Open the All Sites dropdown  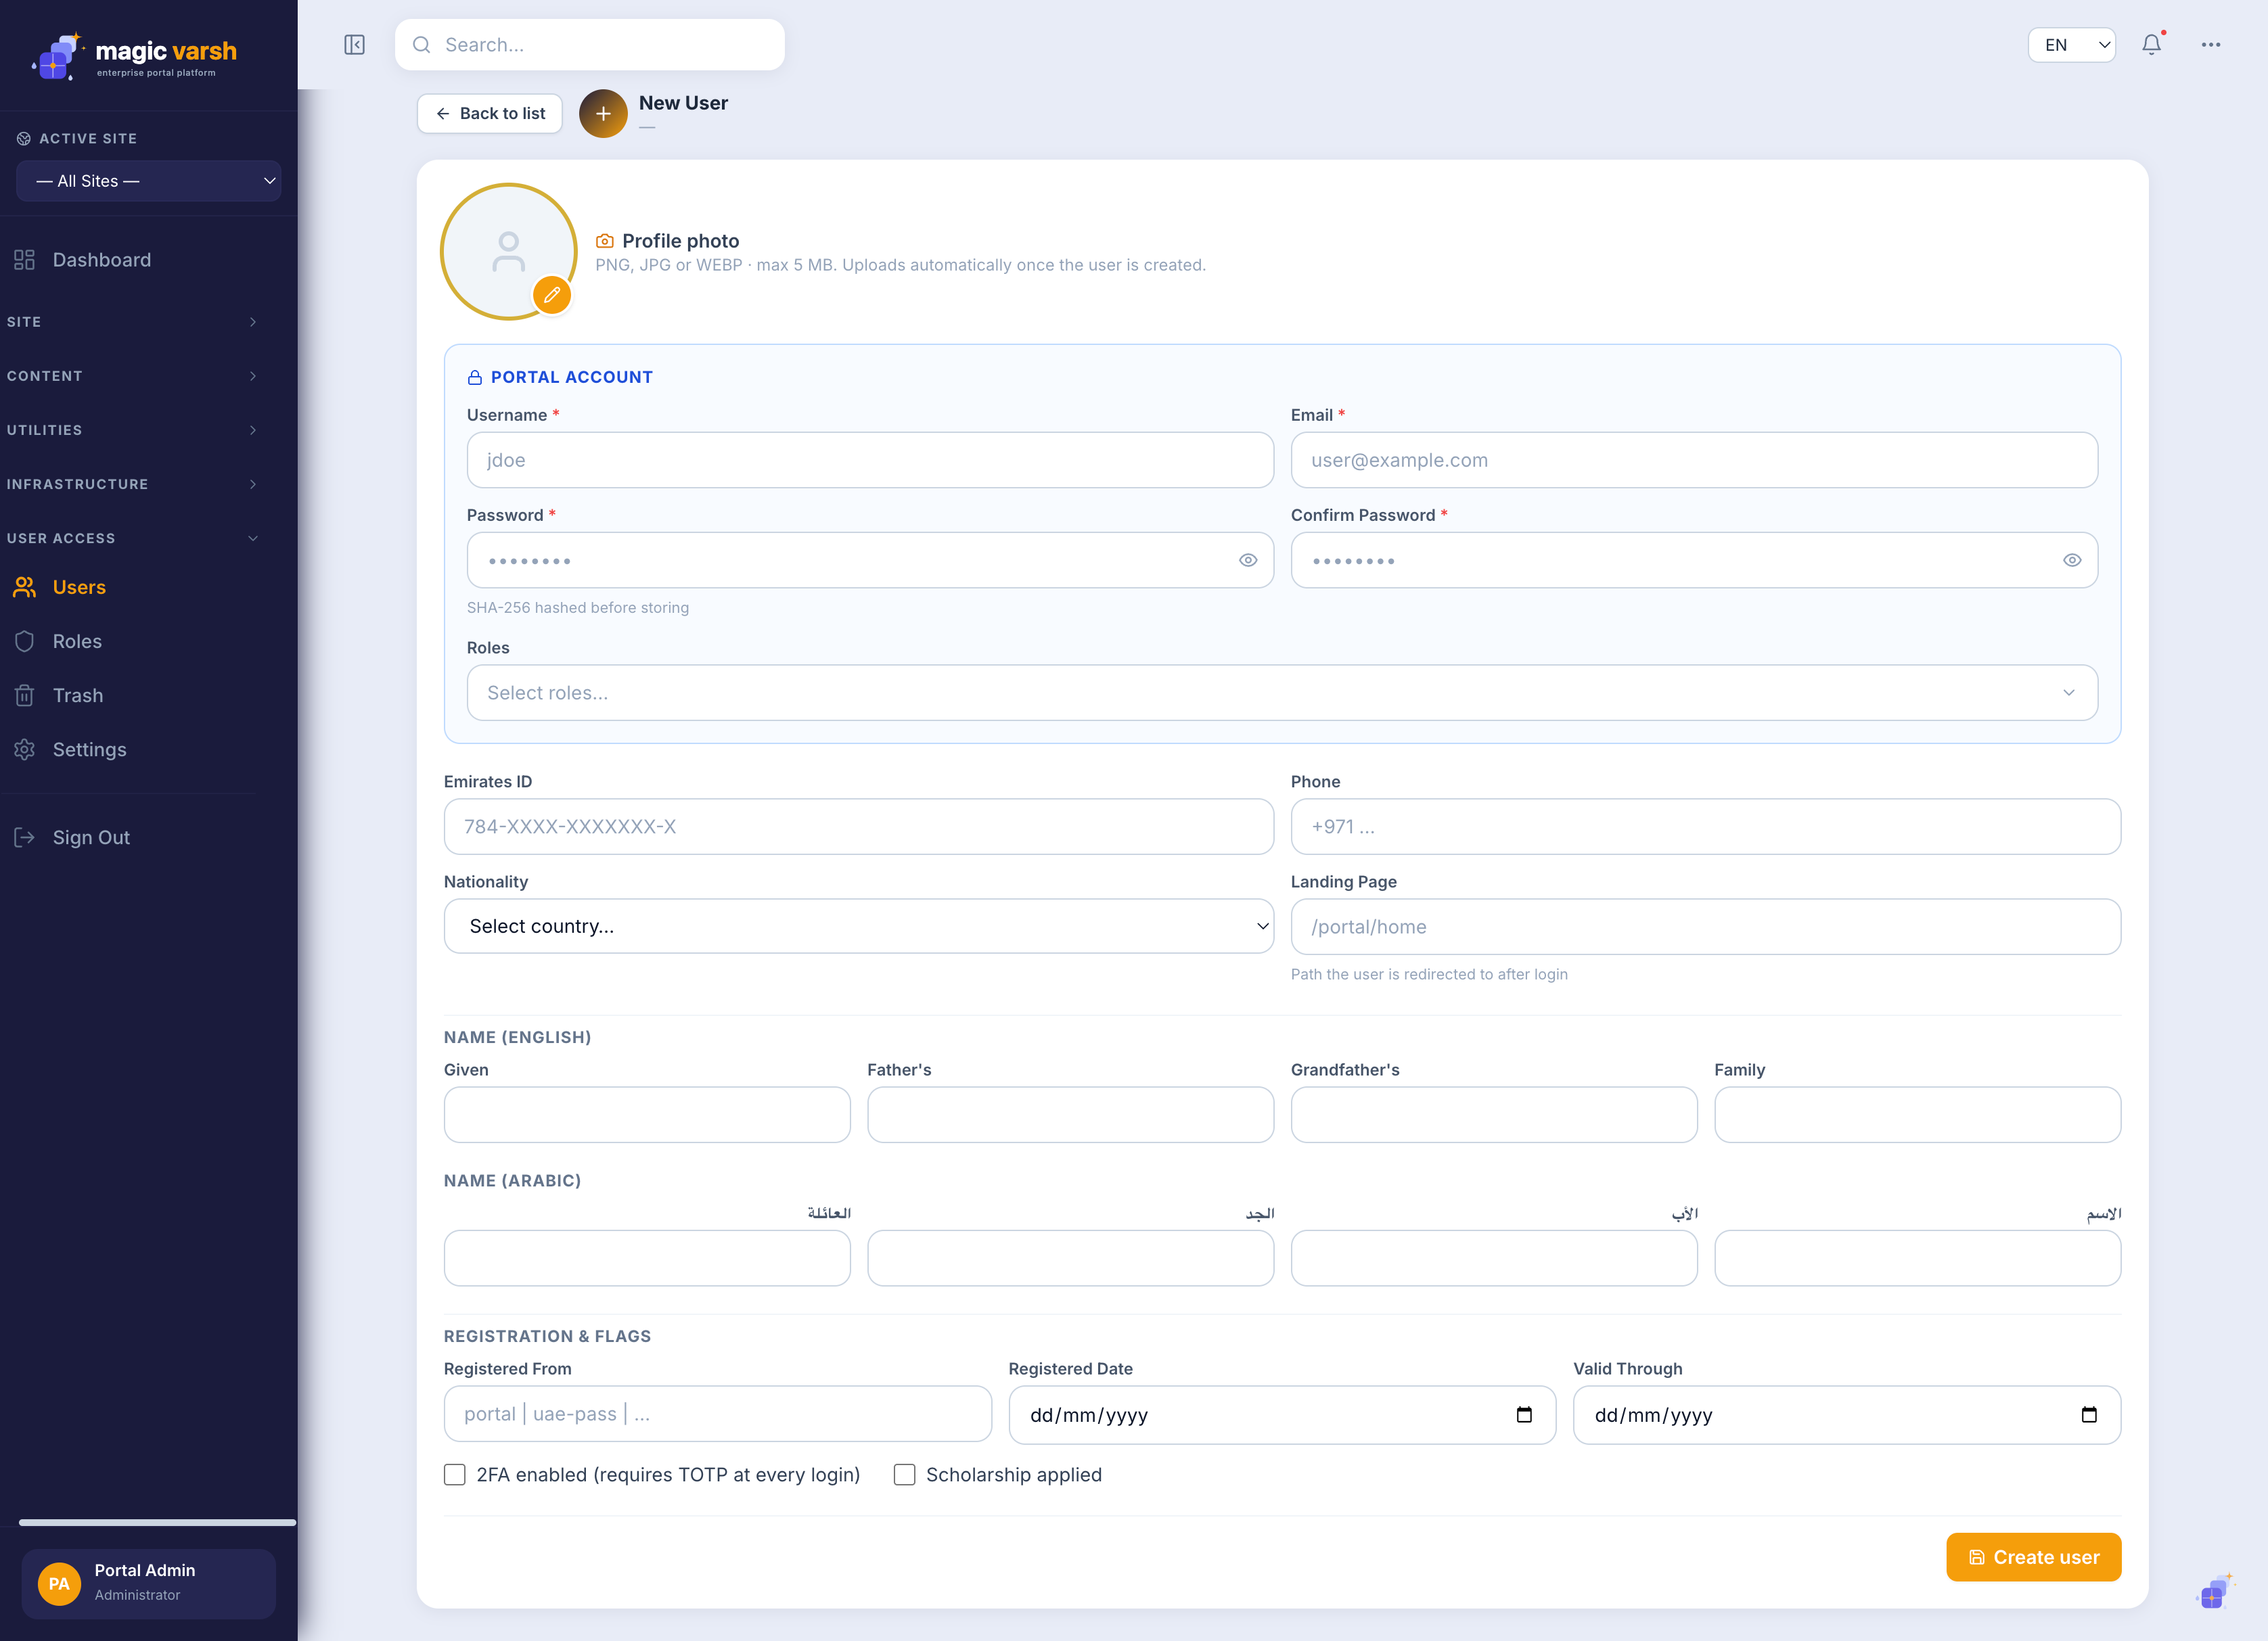[x=149, y=181]
